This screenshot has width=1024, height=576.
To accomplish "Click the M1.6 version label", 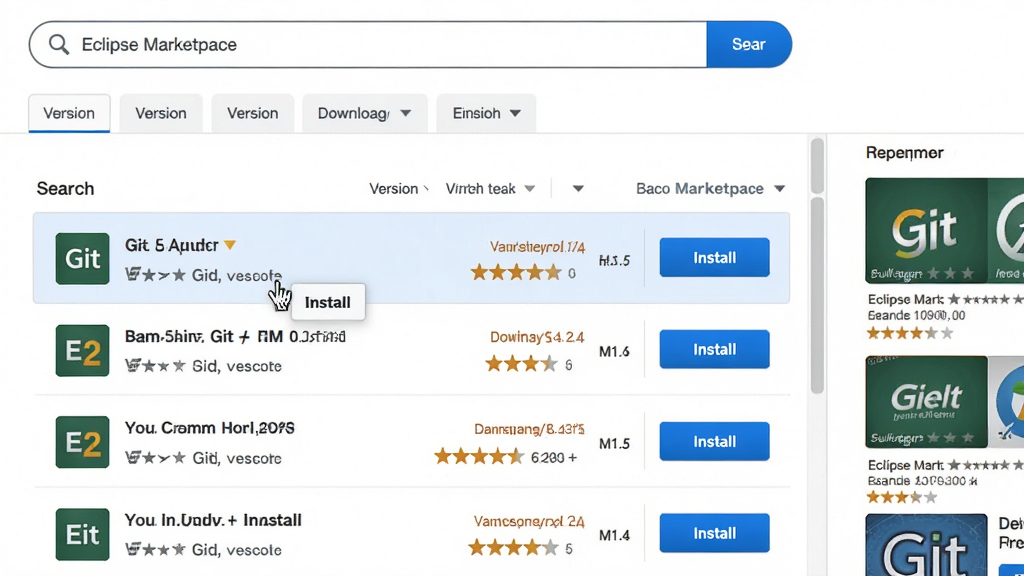I will [x=615, y=351].
